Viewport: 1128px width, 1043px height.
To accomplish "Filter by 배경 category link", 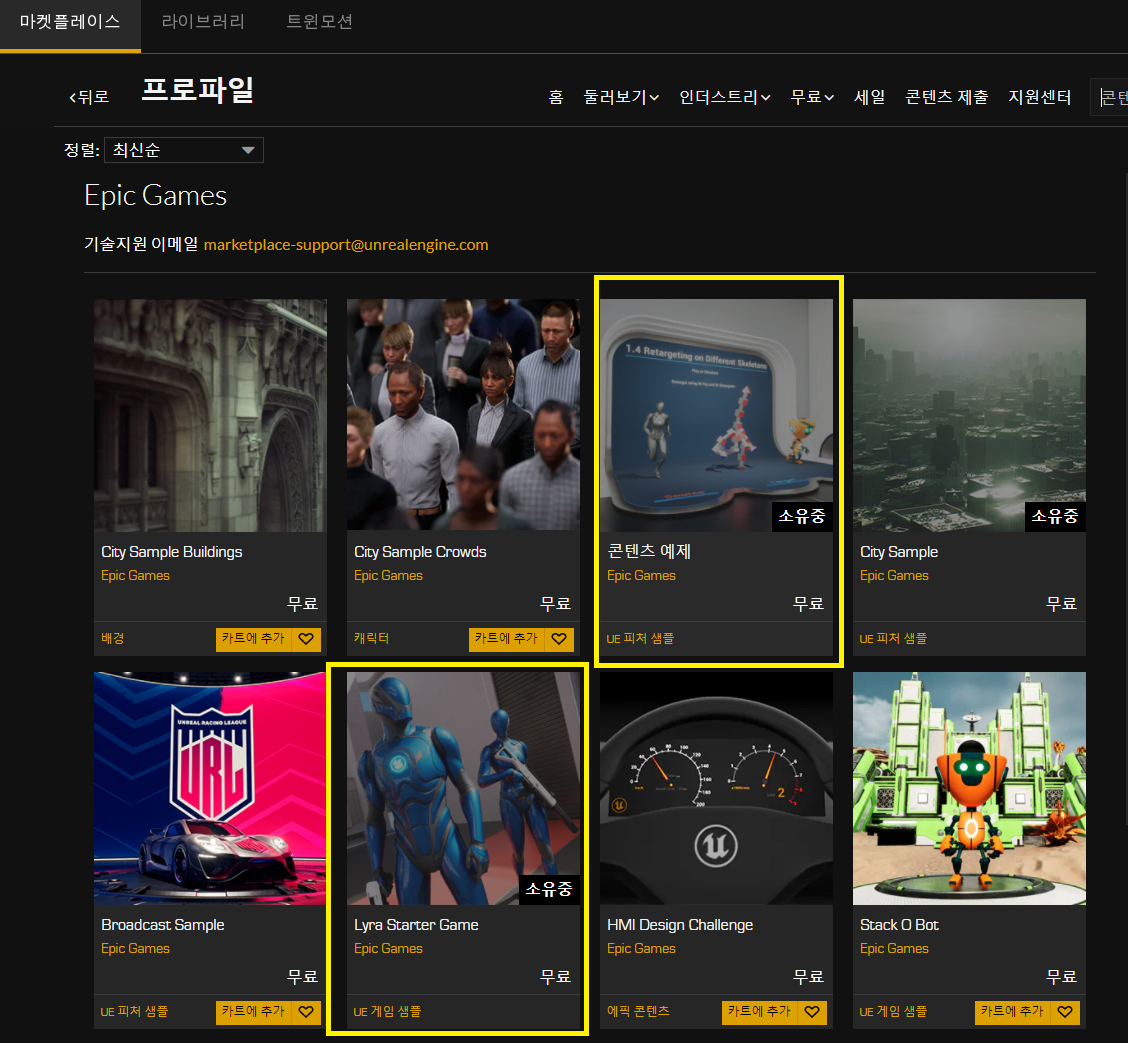I will click(113, 639).
